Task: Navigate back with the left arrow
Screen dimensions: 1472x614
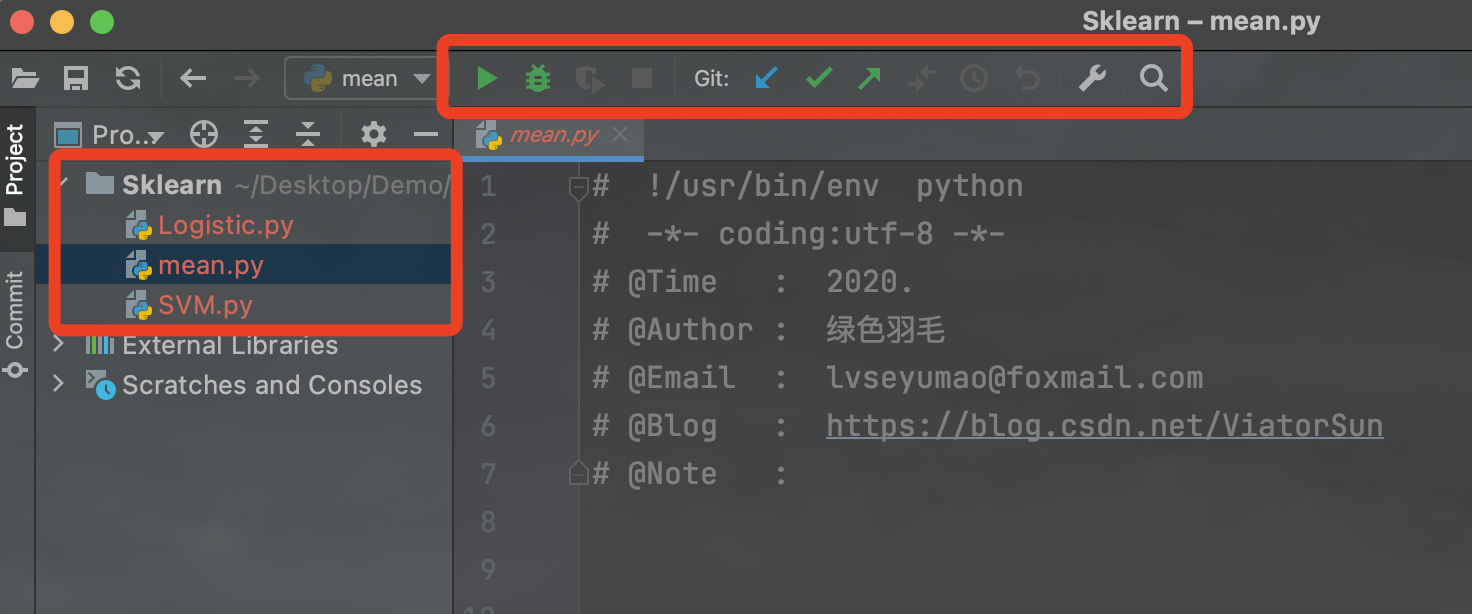Action: [193, 78]
